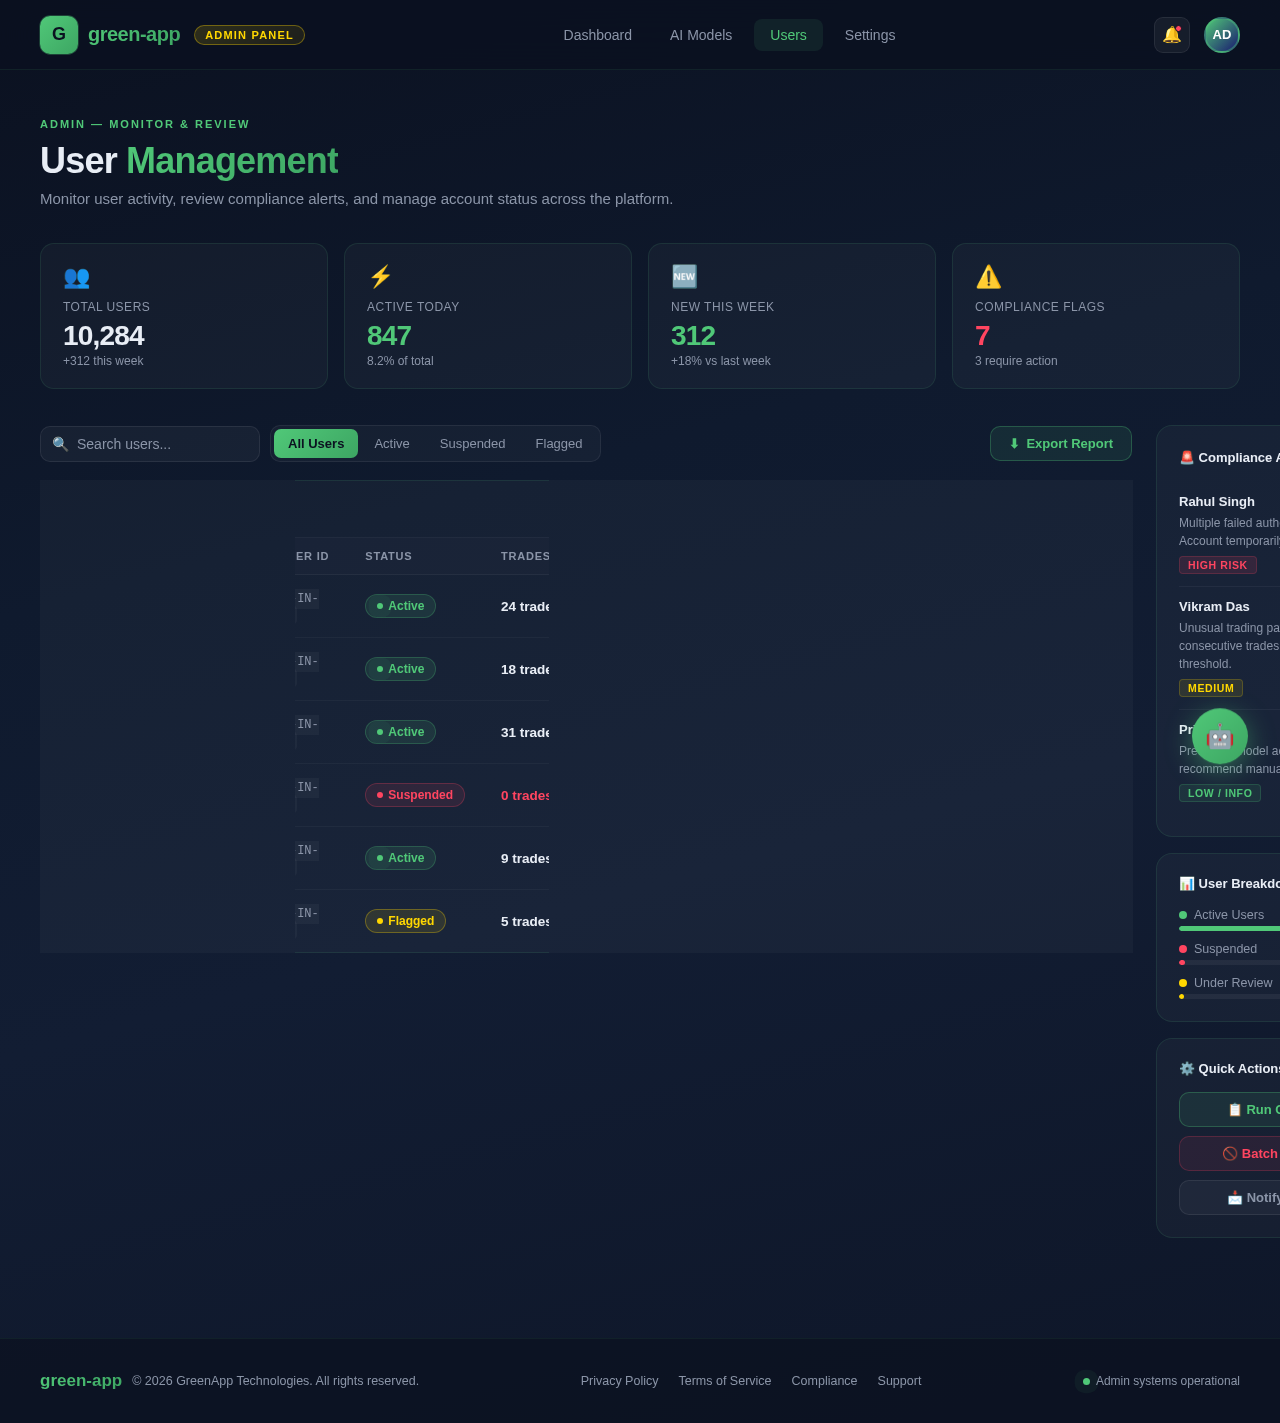
Task: Open the AI Models nav item
Action: (x=701, y=35)
